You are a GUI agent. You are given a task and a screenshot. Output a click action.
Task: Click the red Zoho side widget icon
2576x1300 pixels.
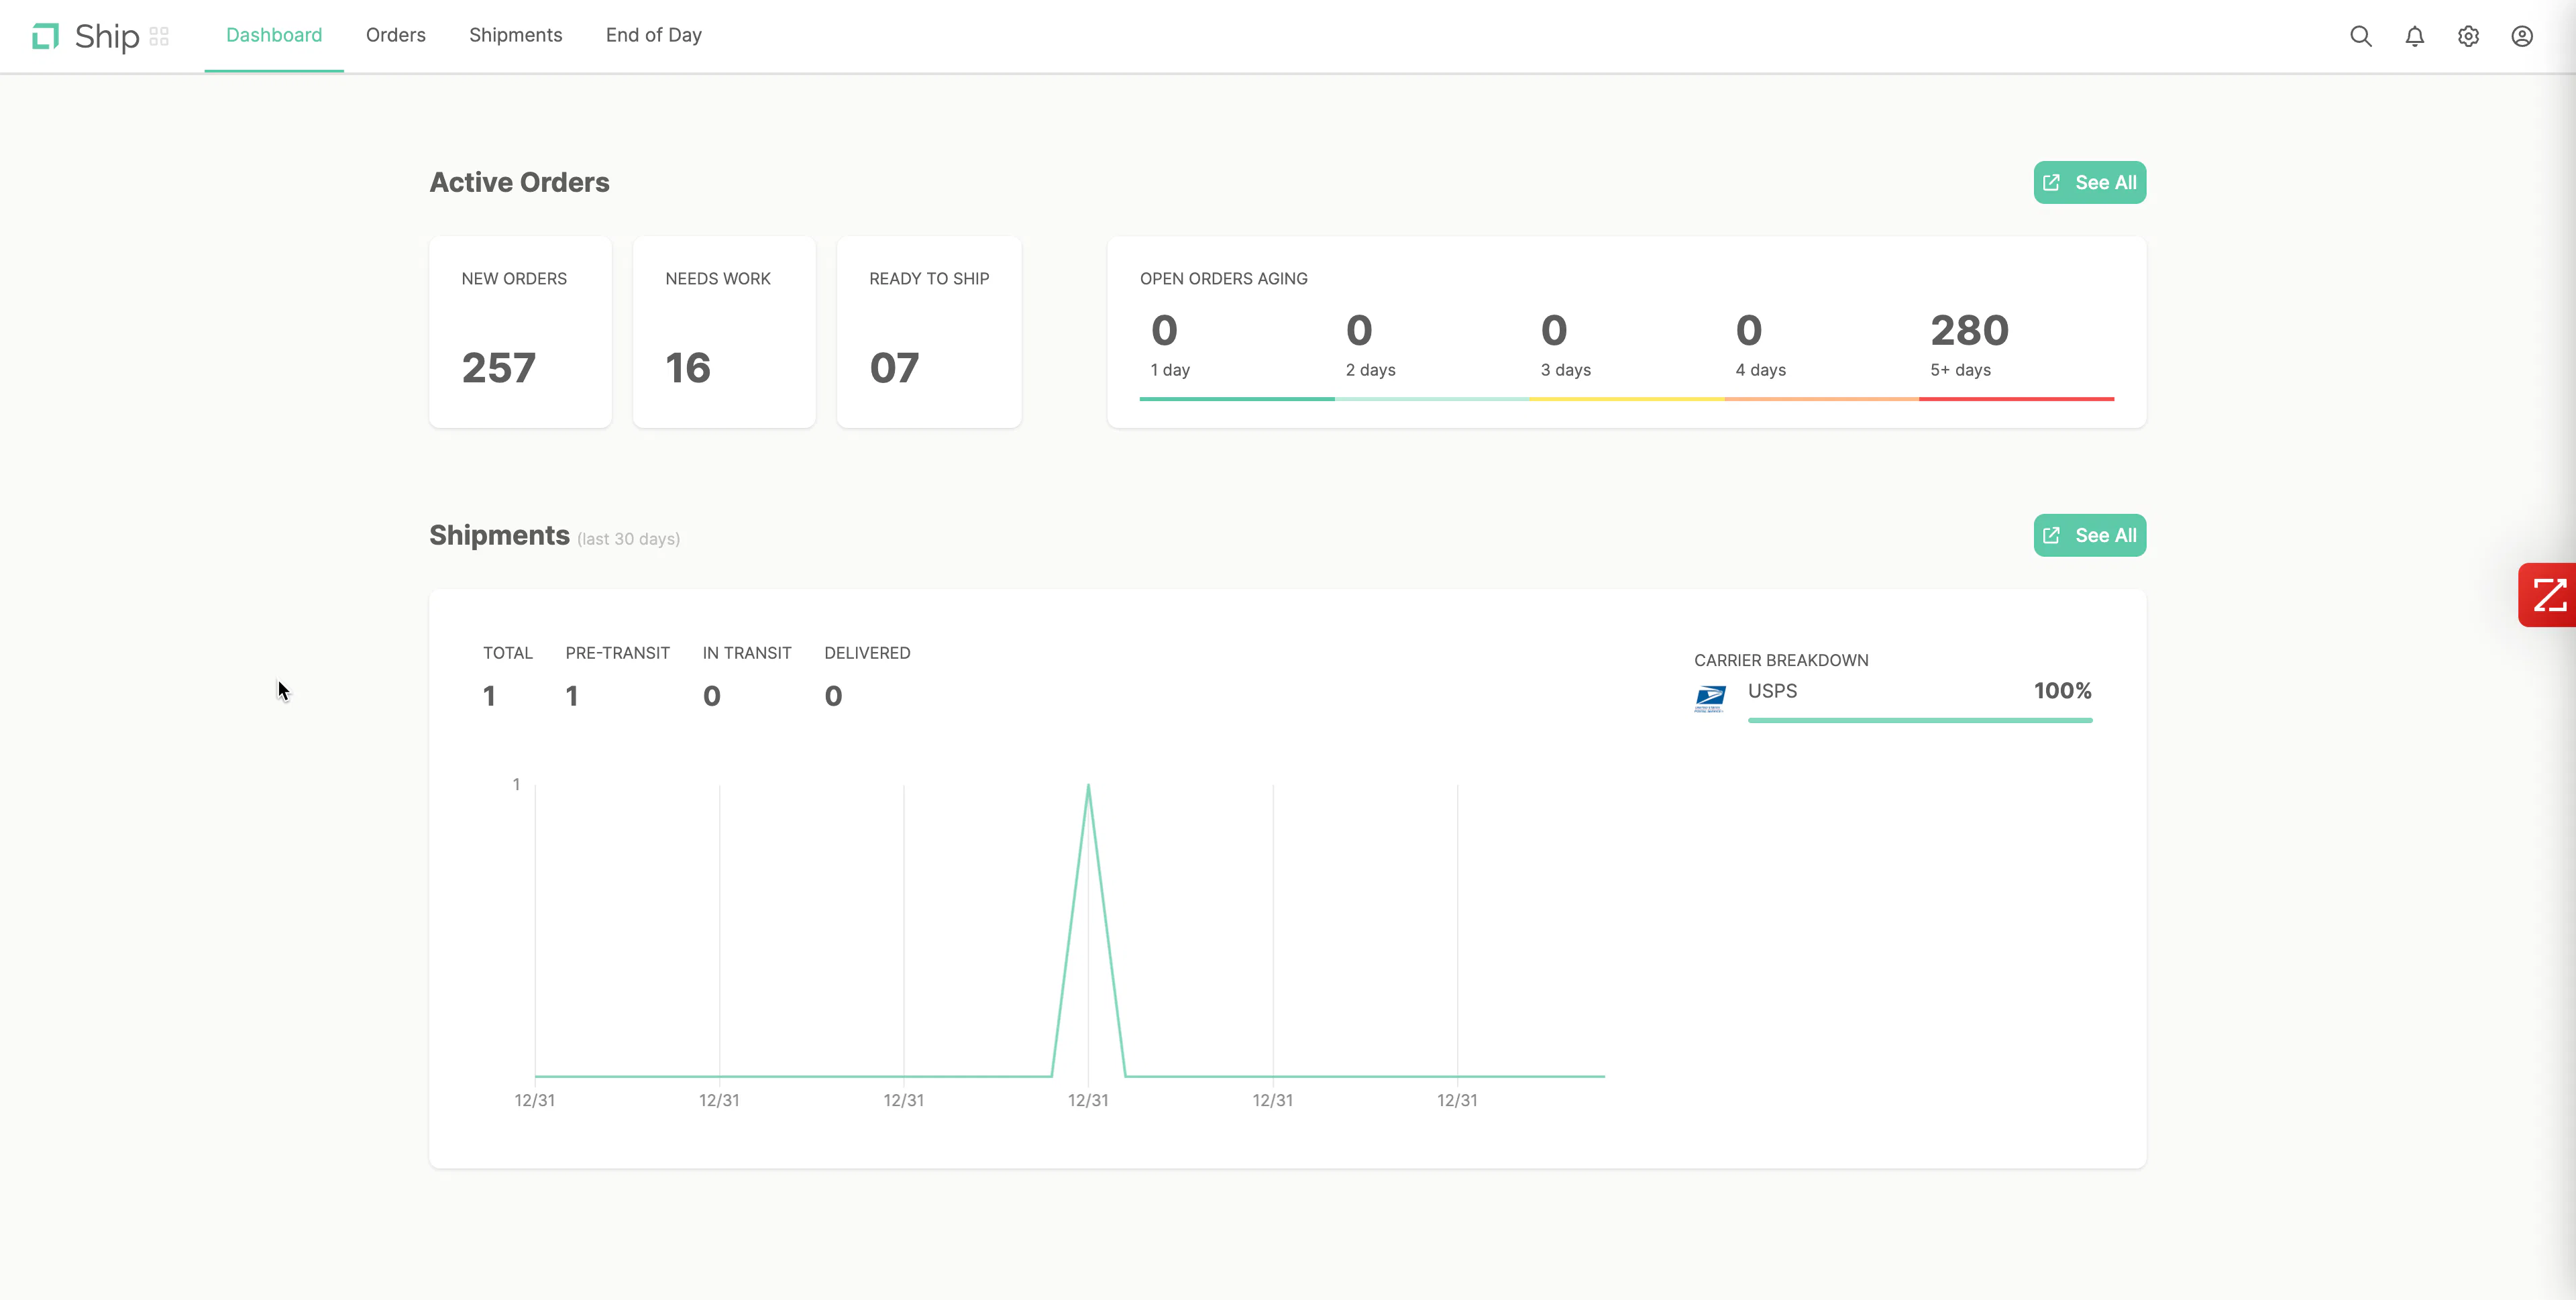point(2548,595)
